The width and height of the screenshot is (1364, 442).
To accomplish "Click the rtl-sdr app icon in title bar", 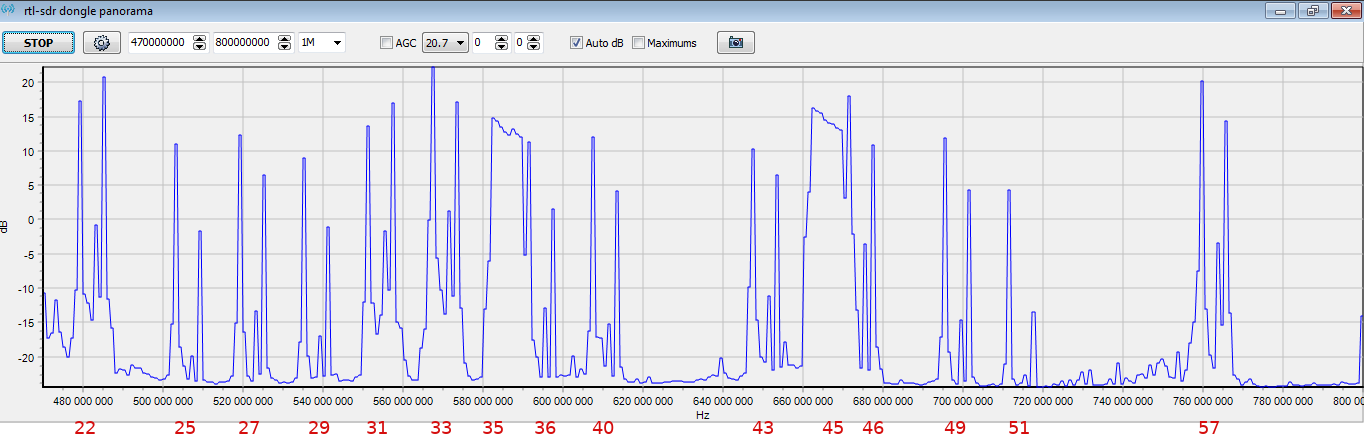I will click(11, 9).
